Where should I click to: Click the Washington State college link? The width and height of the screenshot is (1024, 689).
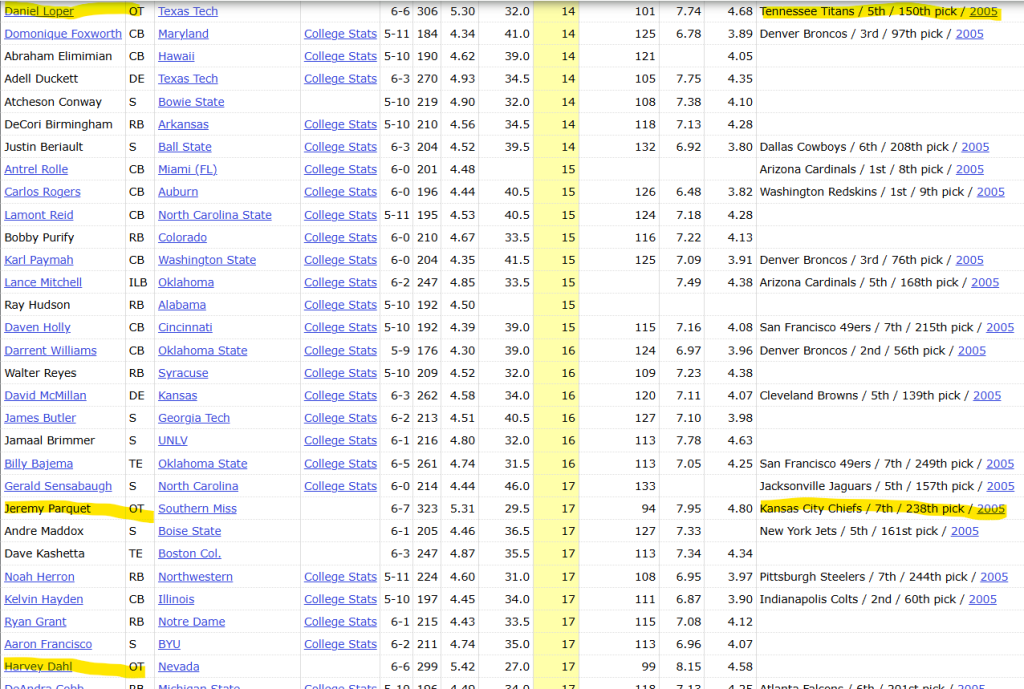(207, 260)
